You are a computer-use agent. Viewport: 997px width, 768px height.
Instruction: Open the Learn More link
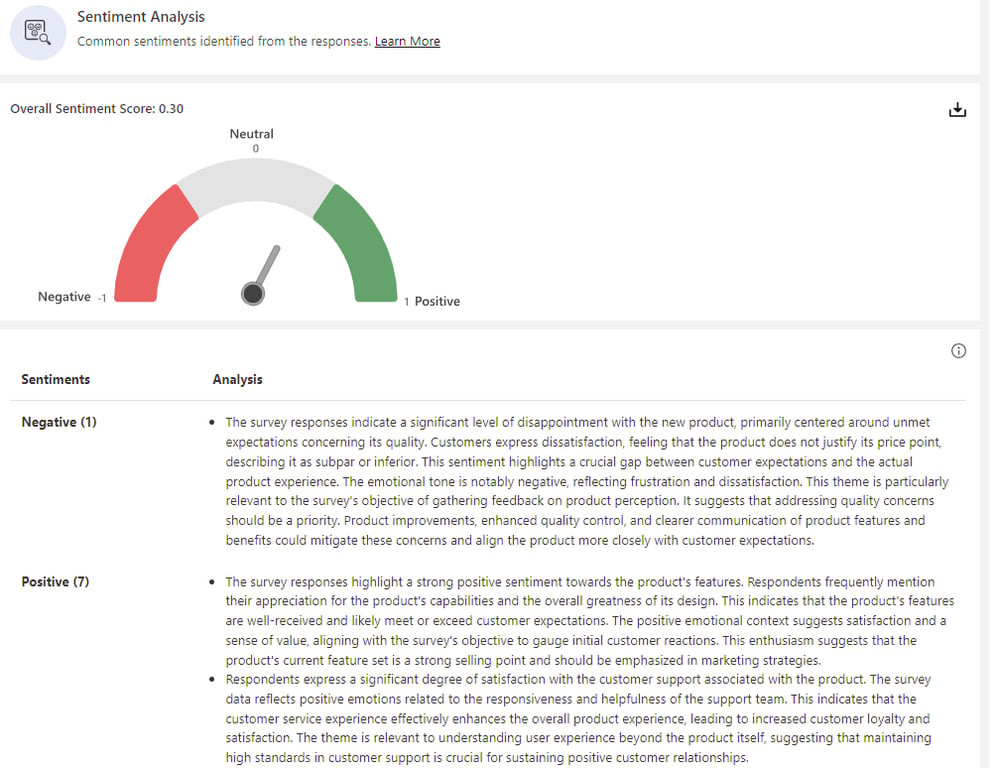point(407,41)
